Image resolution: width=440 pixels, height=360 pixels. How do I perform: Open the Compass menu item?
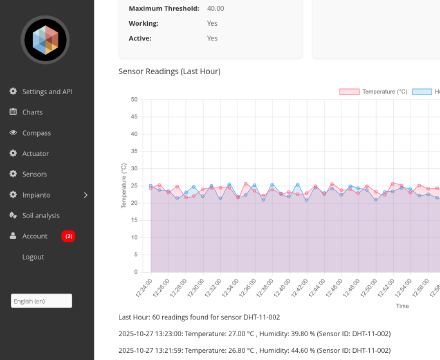36,133
